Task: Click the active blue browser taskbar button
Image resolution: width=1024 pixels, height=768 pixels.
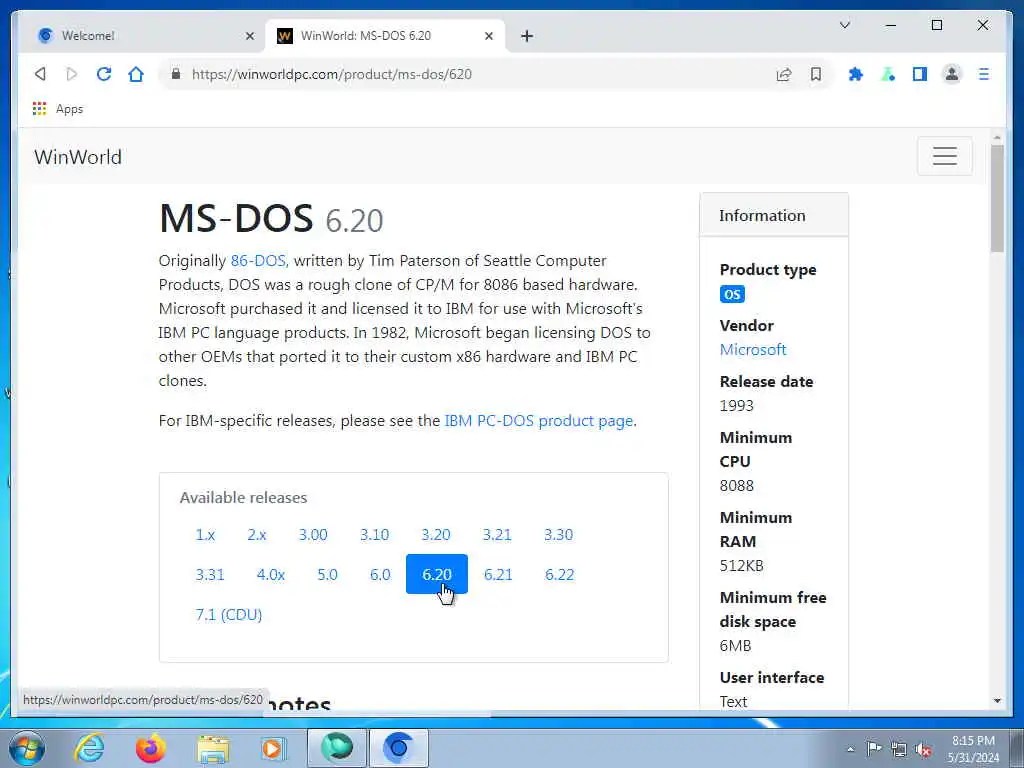Action: [399, 748]
